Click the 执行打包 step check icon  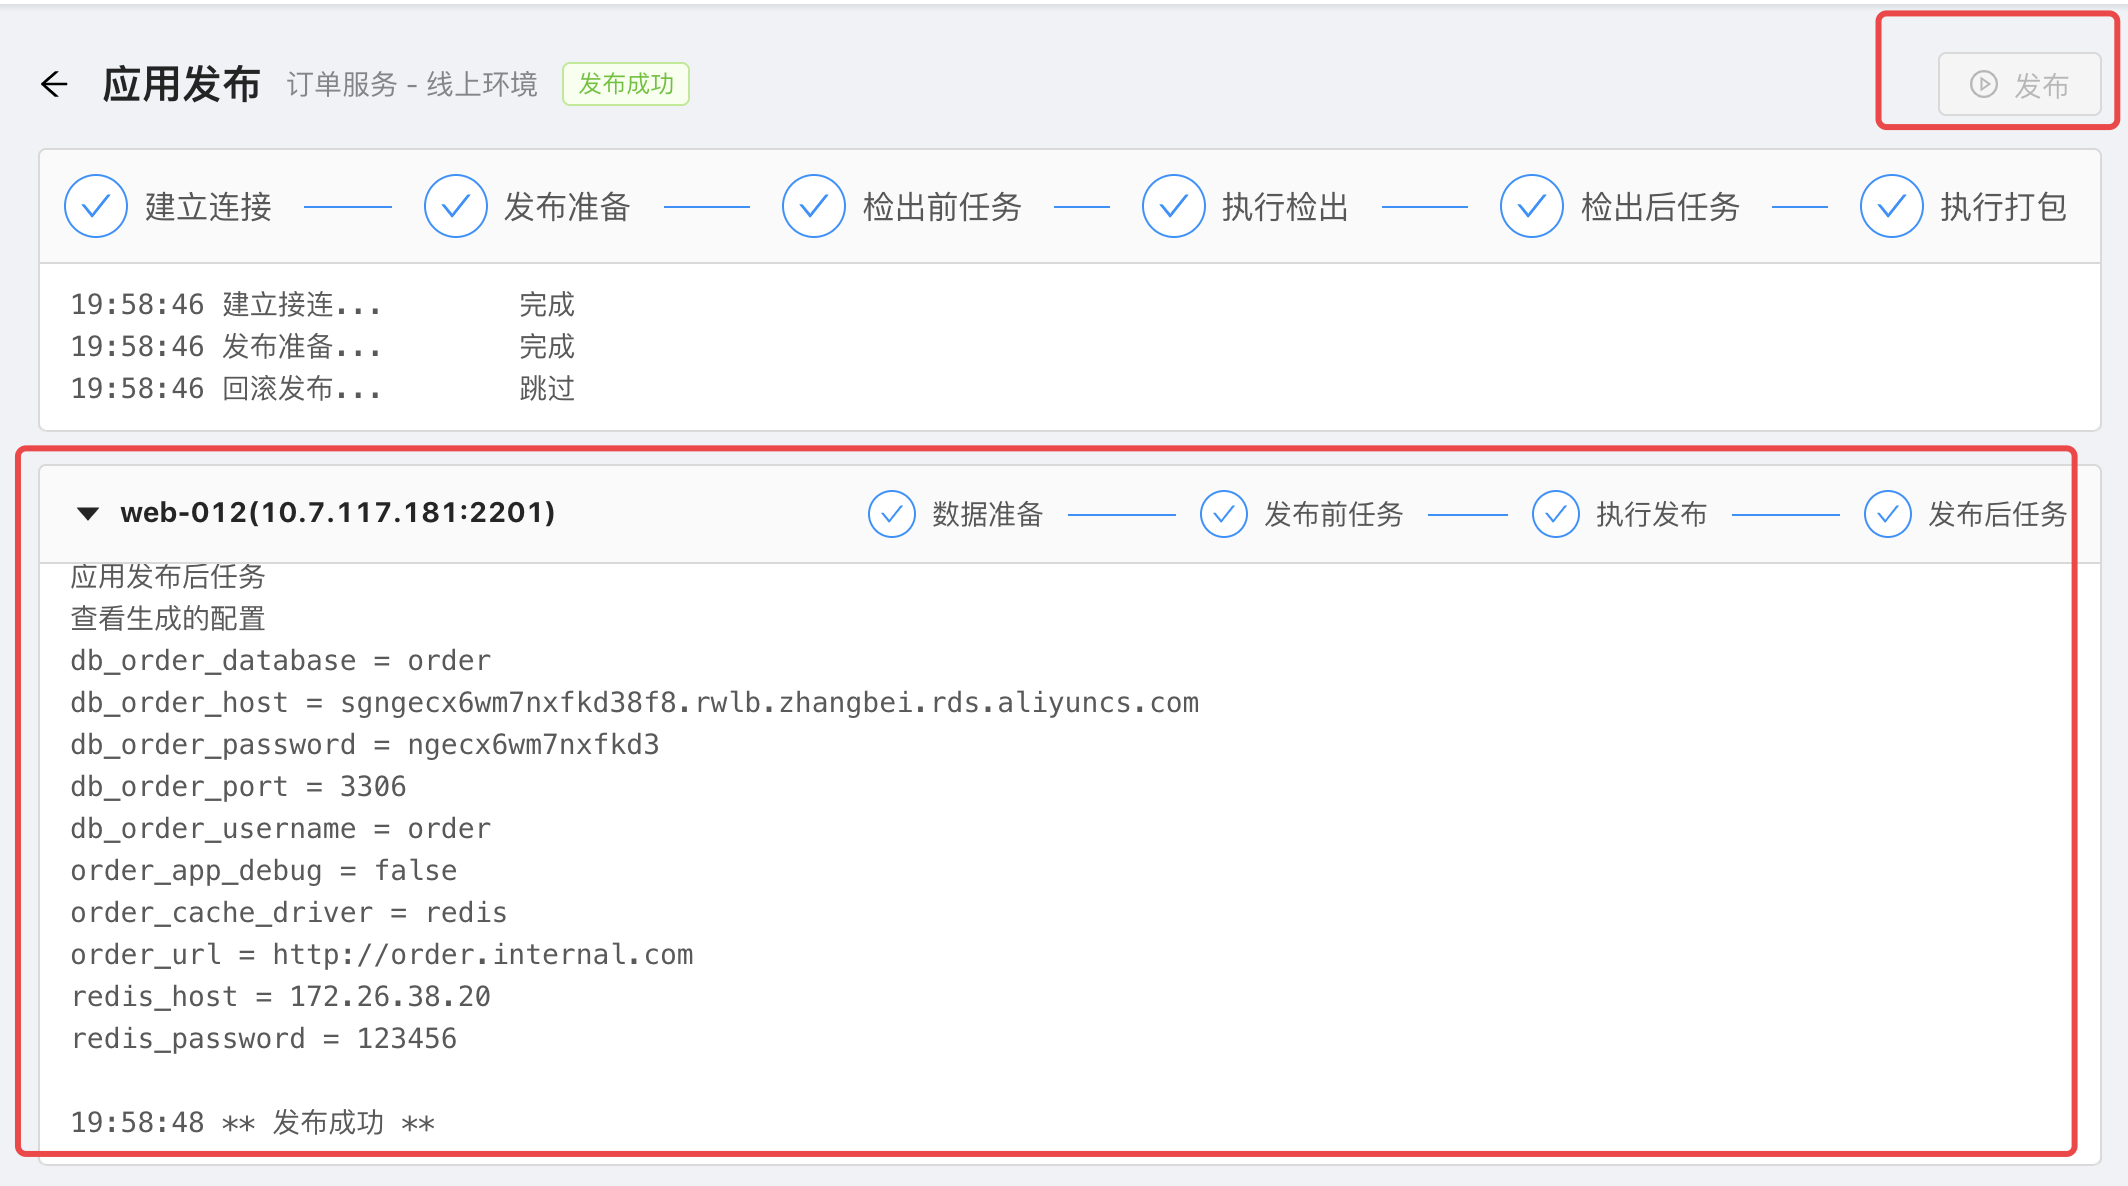[1892, 206]
